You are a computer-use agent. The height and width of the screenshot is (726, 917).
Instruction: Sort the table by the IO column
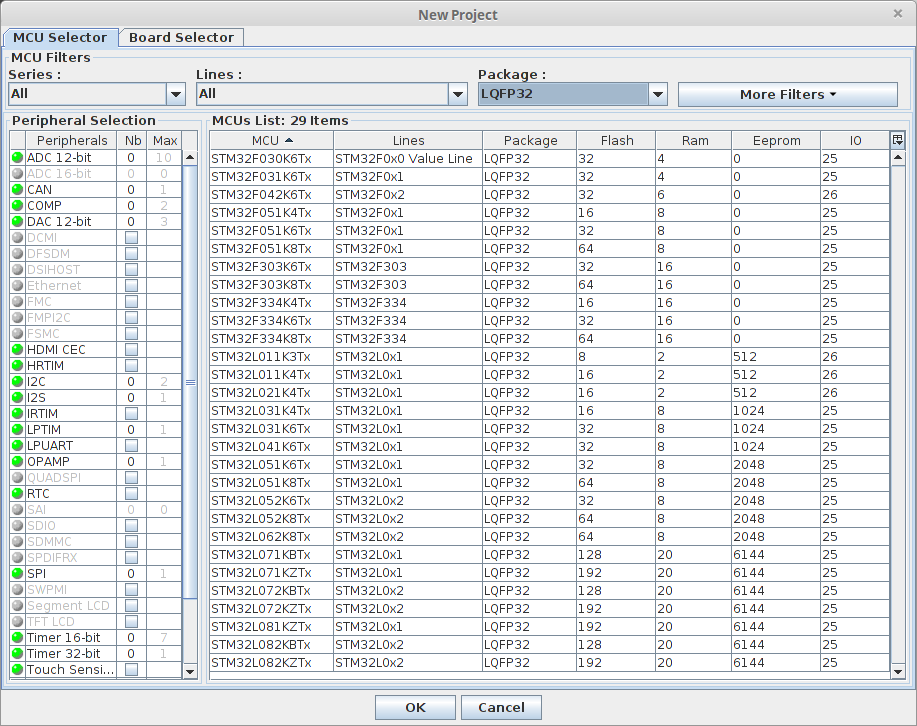click(x=855, y=140)
